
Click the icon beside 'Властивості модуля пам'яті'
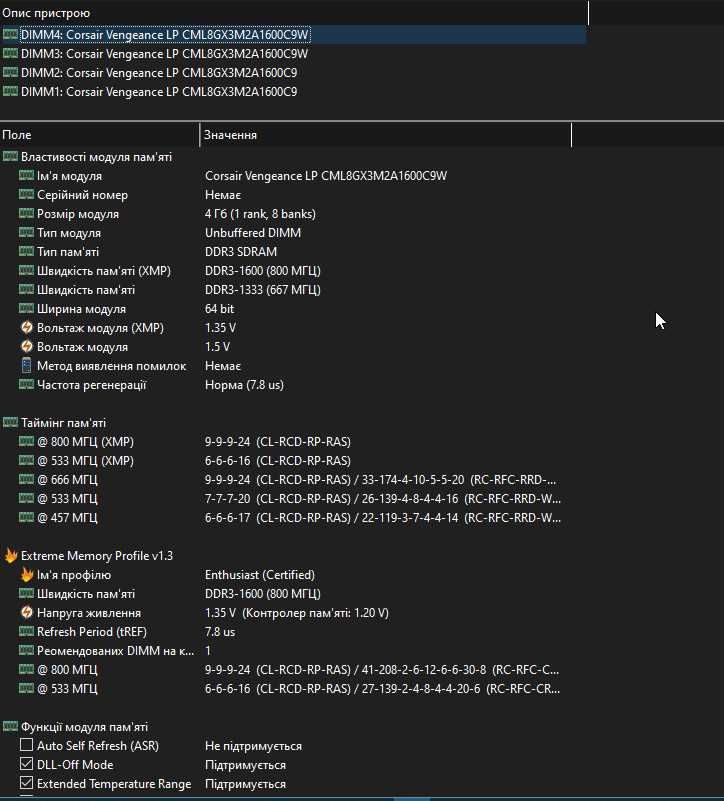(10, 156)
